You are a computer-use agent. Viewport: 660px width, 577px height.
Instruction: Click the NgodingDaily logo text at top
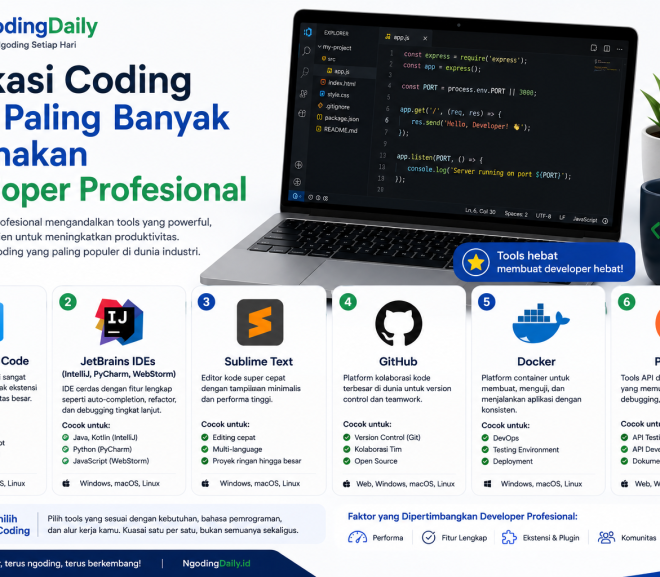[x=49, y=27]
